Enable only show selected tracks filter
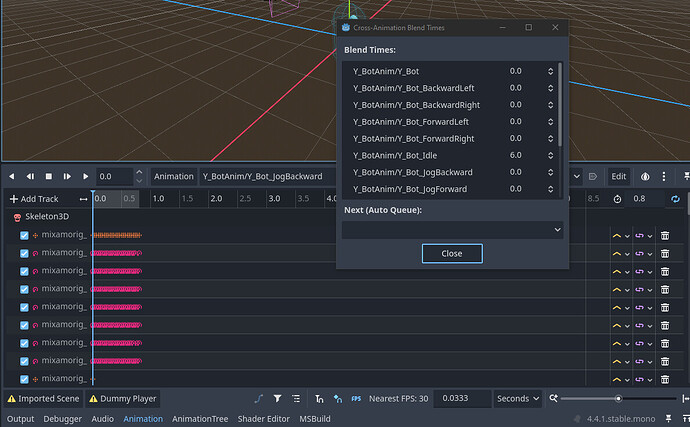The image size is (690, 427). pos(277,399)
